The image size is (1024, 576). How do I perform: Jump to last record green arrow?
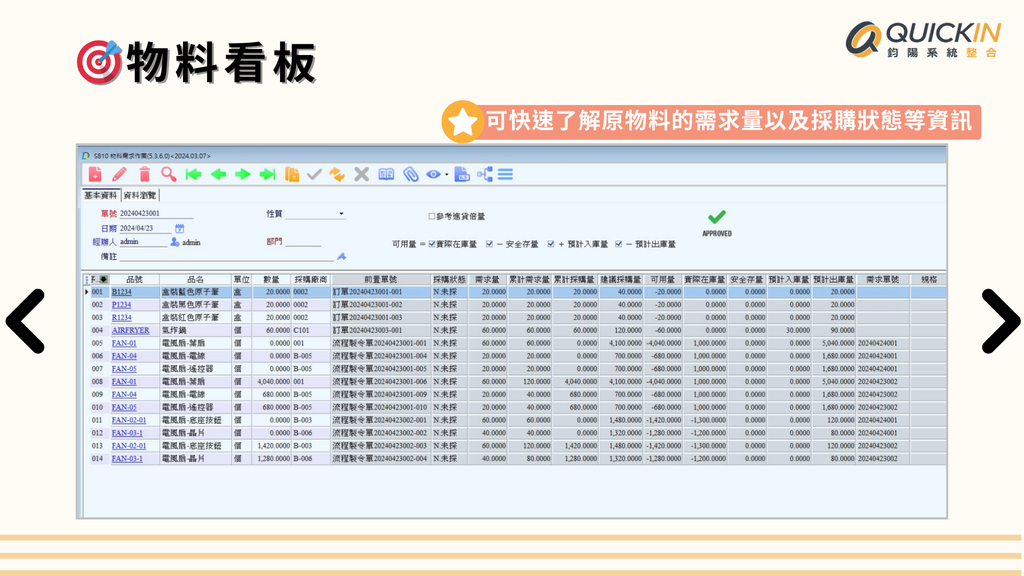pyautogui.click(x=267, y=174)
